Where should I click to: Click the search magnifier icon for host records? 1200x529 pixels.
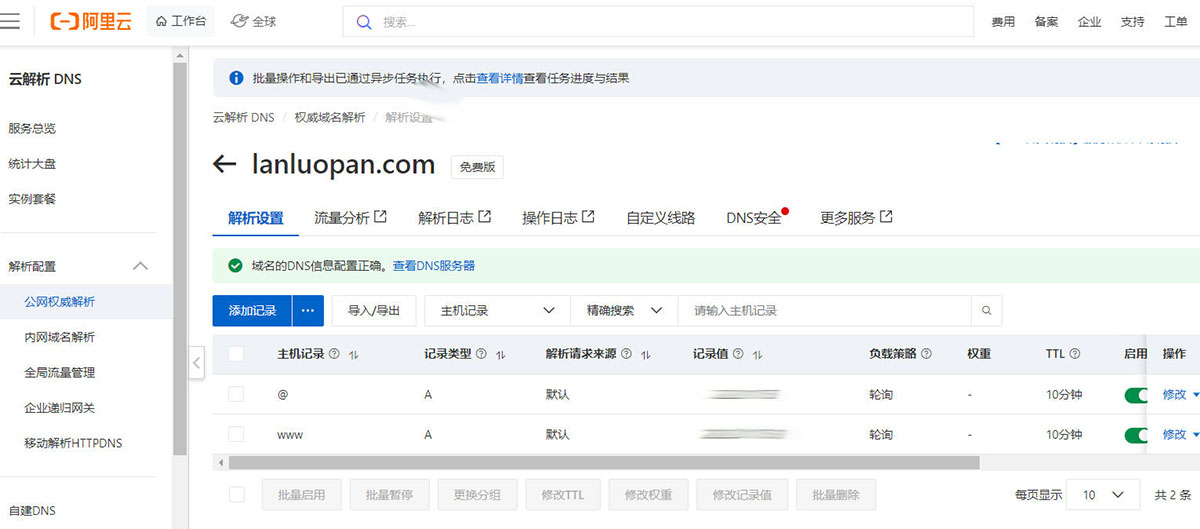pyautogui.click(x=986, y=311)
